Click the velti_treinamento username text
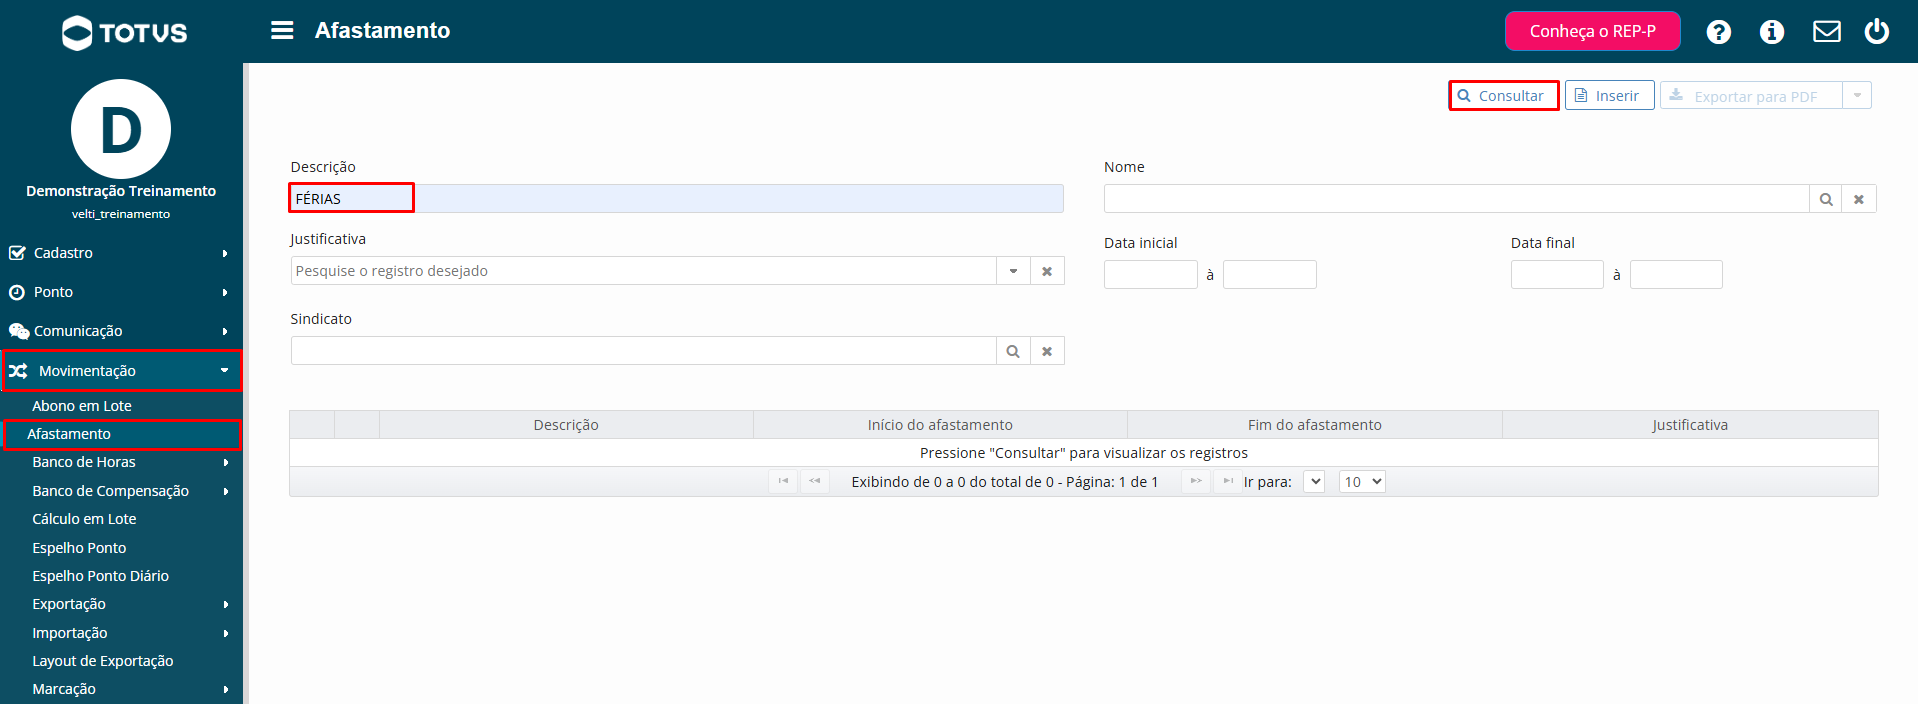This screenshot has height=704, width=1918. coord(121,214)
